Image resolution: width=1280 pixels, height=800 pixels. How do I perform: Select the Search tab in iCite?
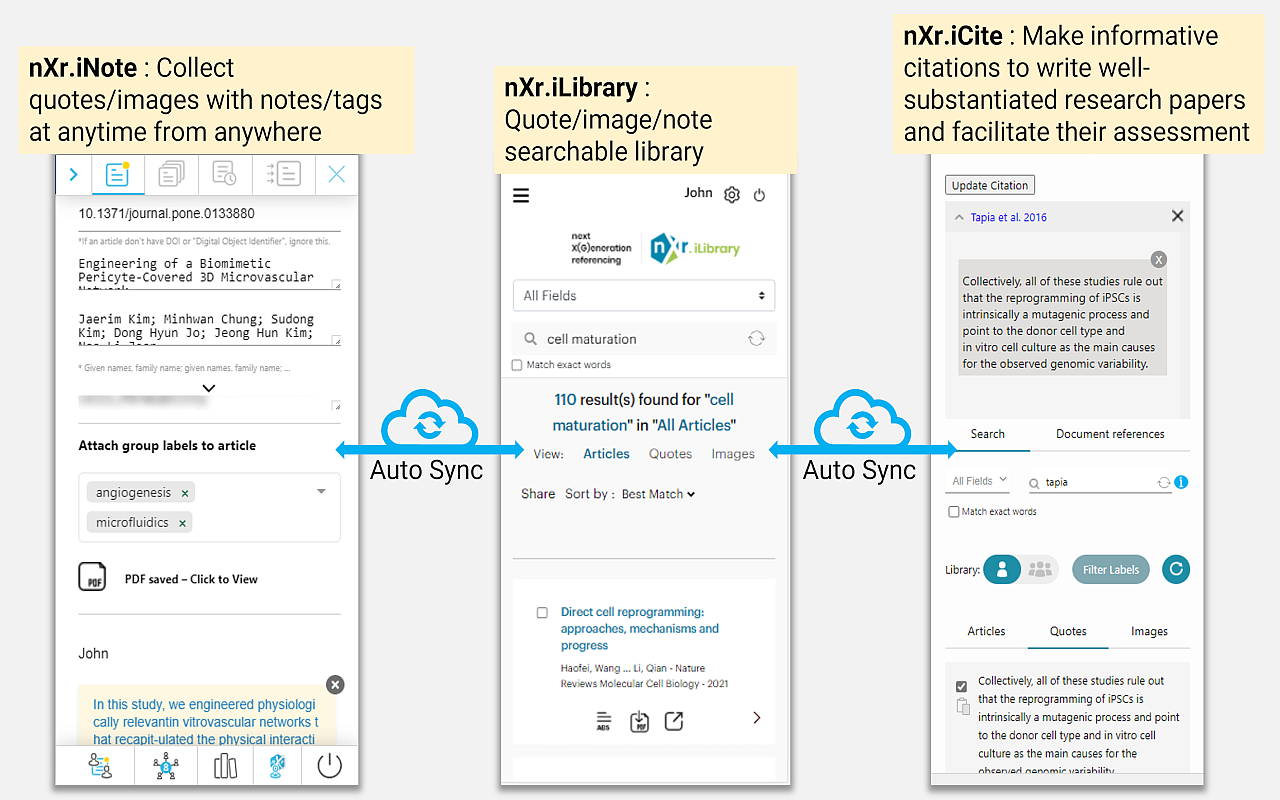987,434
